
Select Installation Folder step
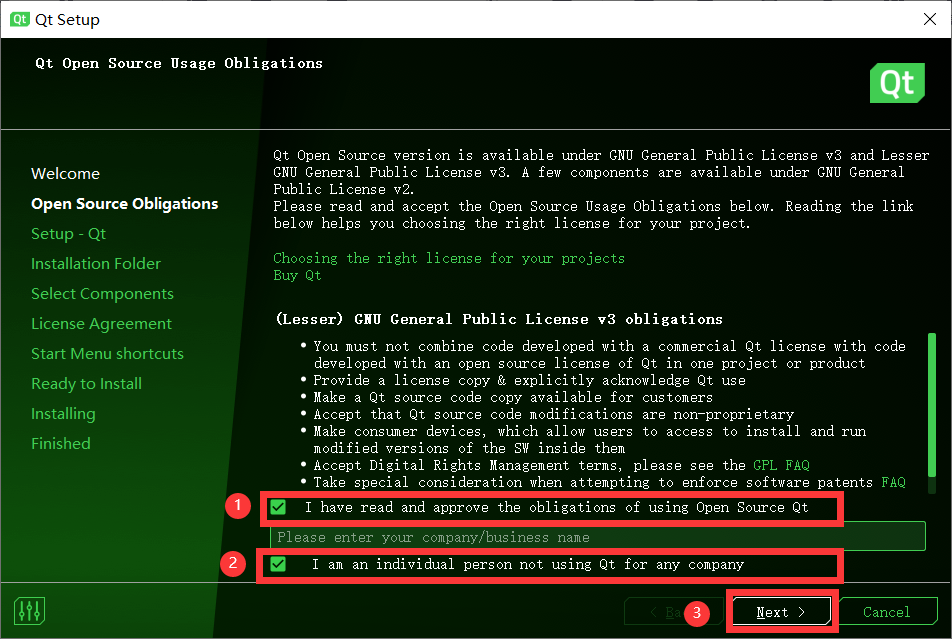96,264
